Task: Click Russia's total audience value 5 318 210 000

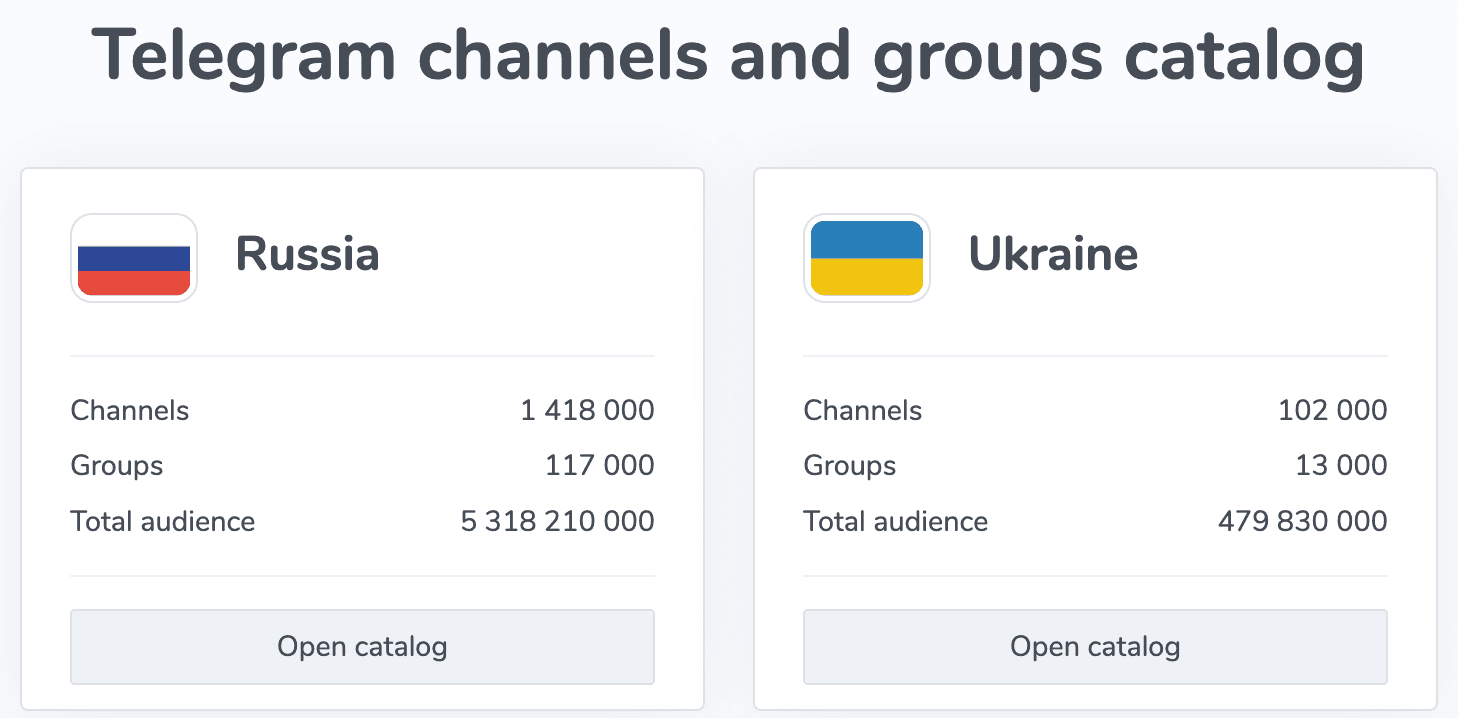Action: click(x=557, y=521)
